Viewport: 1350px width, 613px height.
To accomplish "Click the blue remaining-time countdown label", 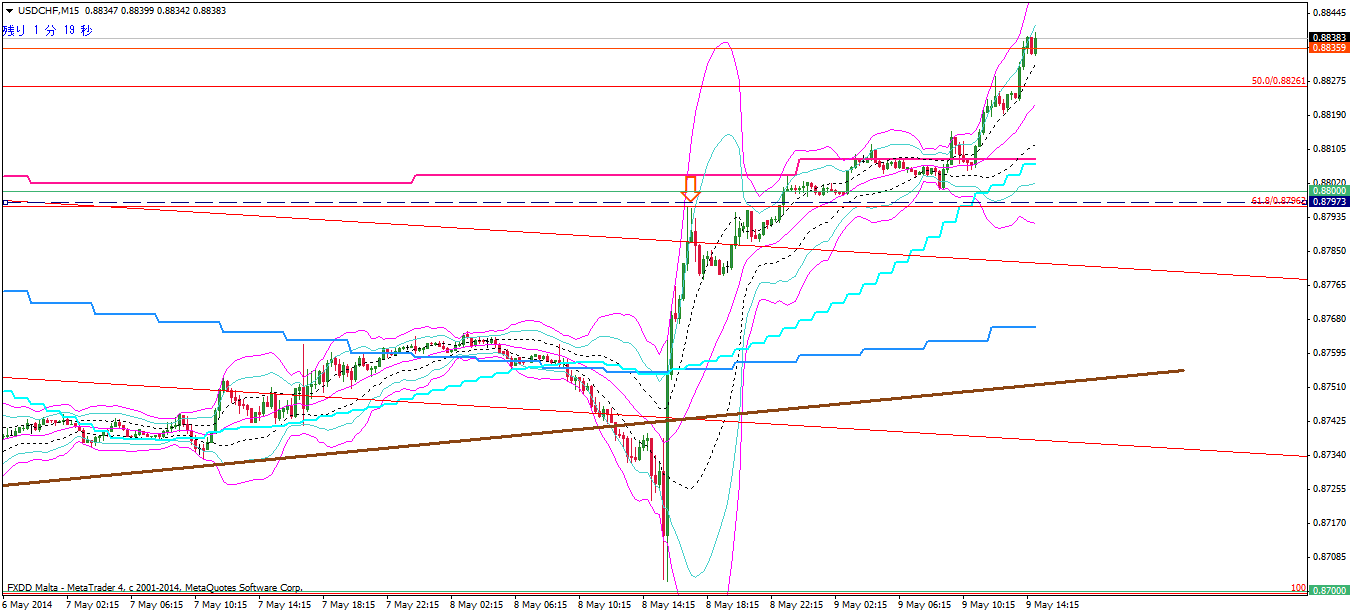I will (x=48, y=30).
